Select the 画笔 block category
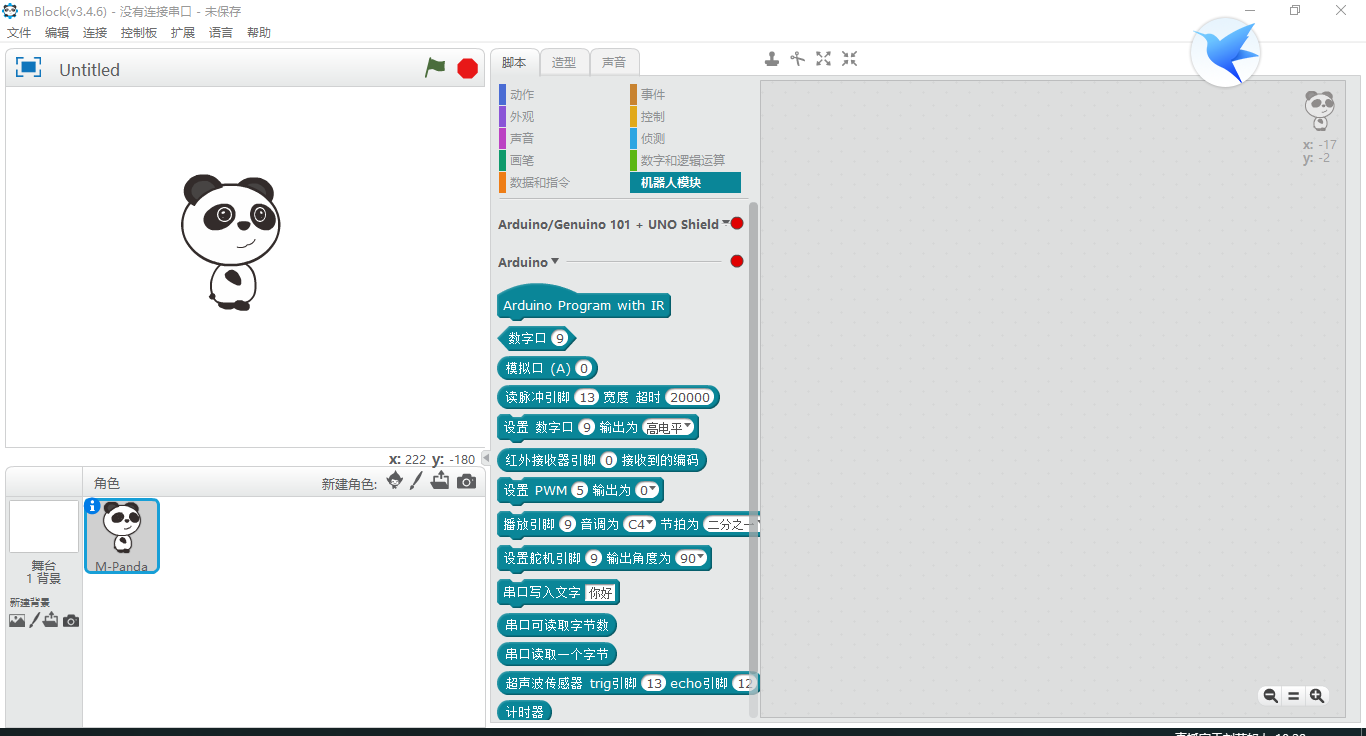This screenshot has height=736, width=1366. coord(521,161)
